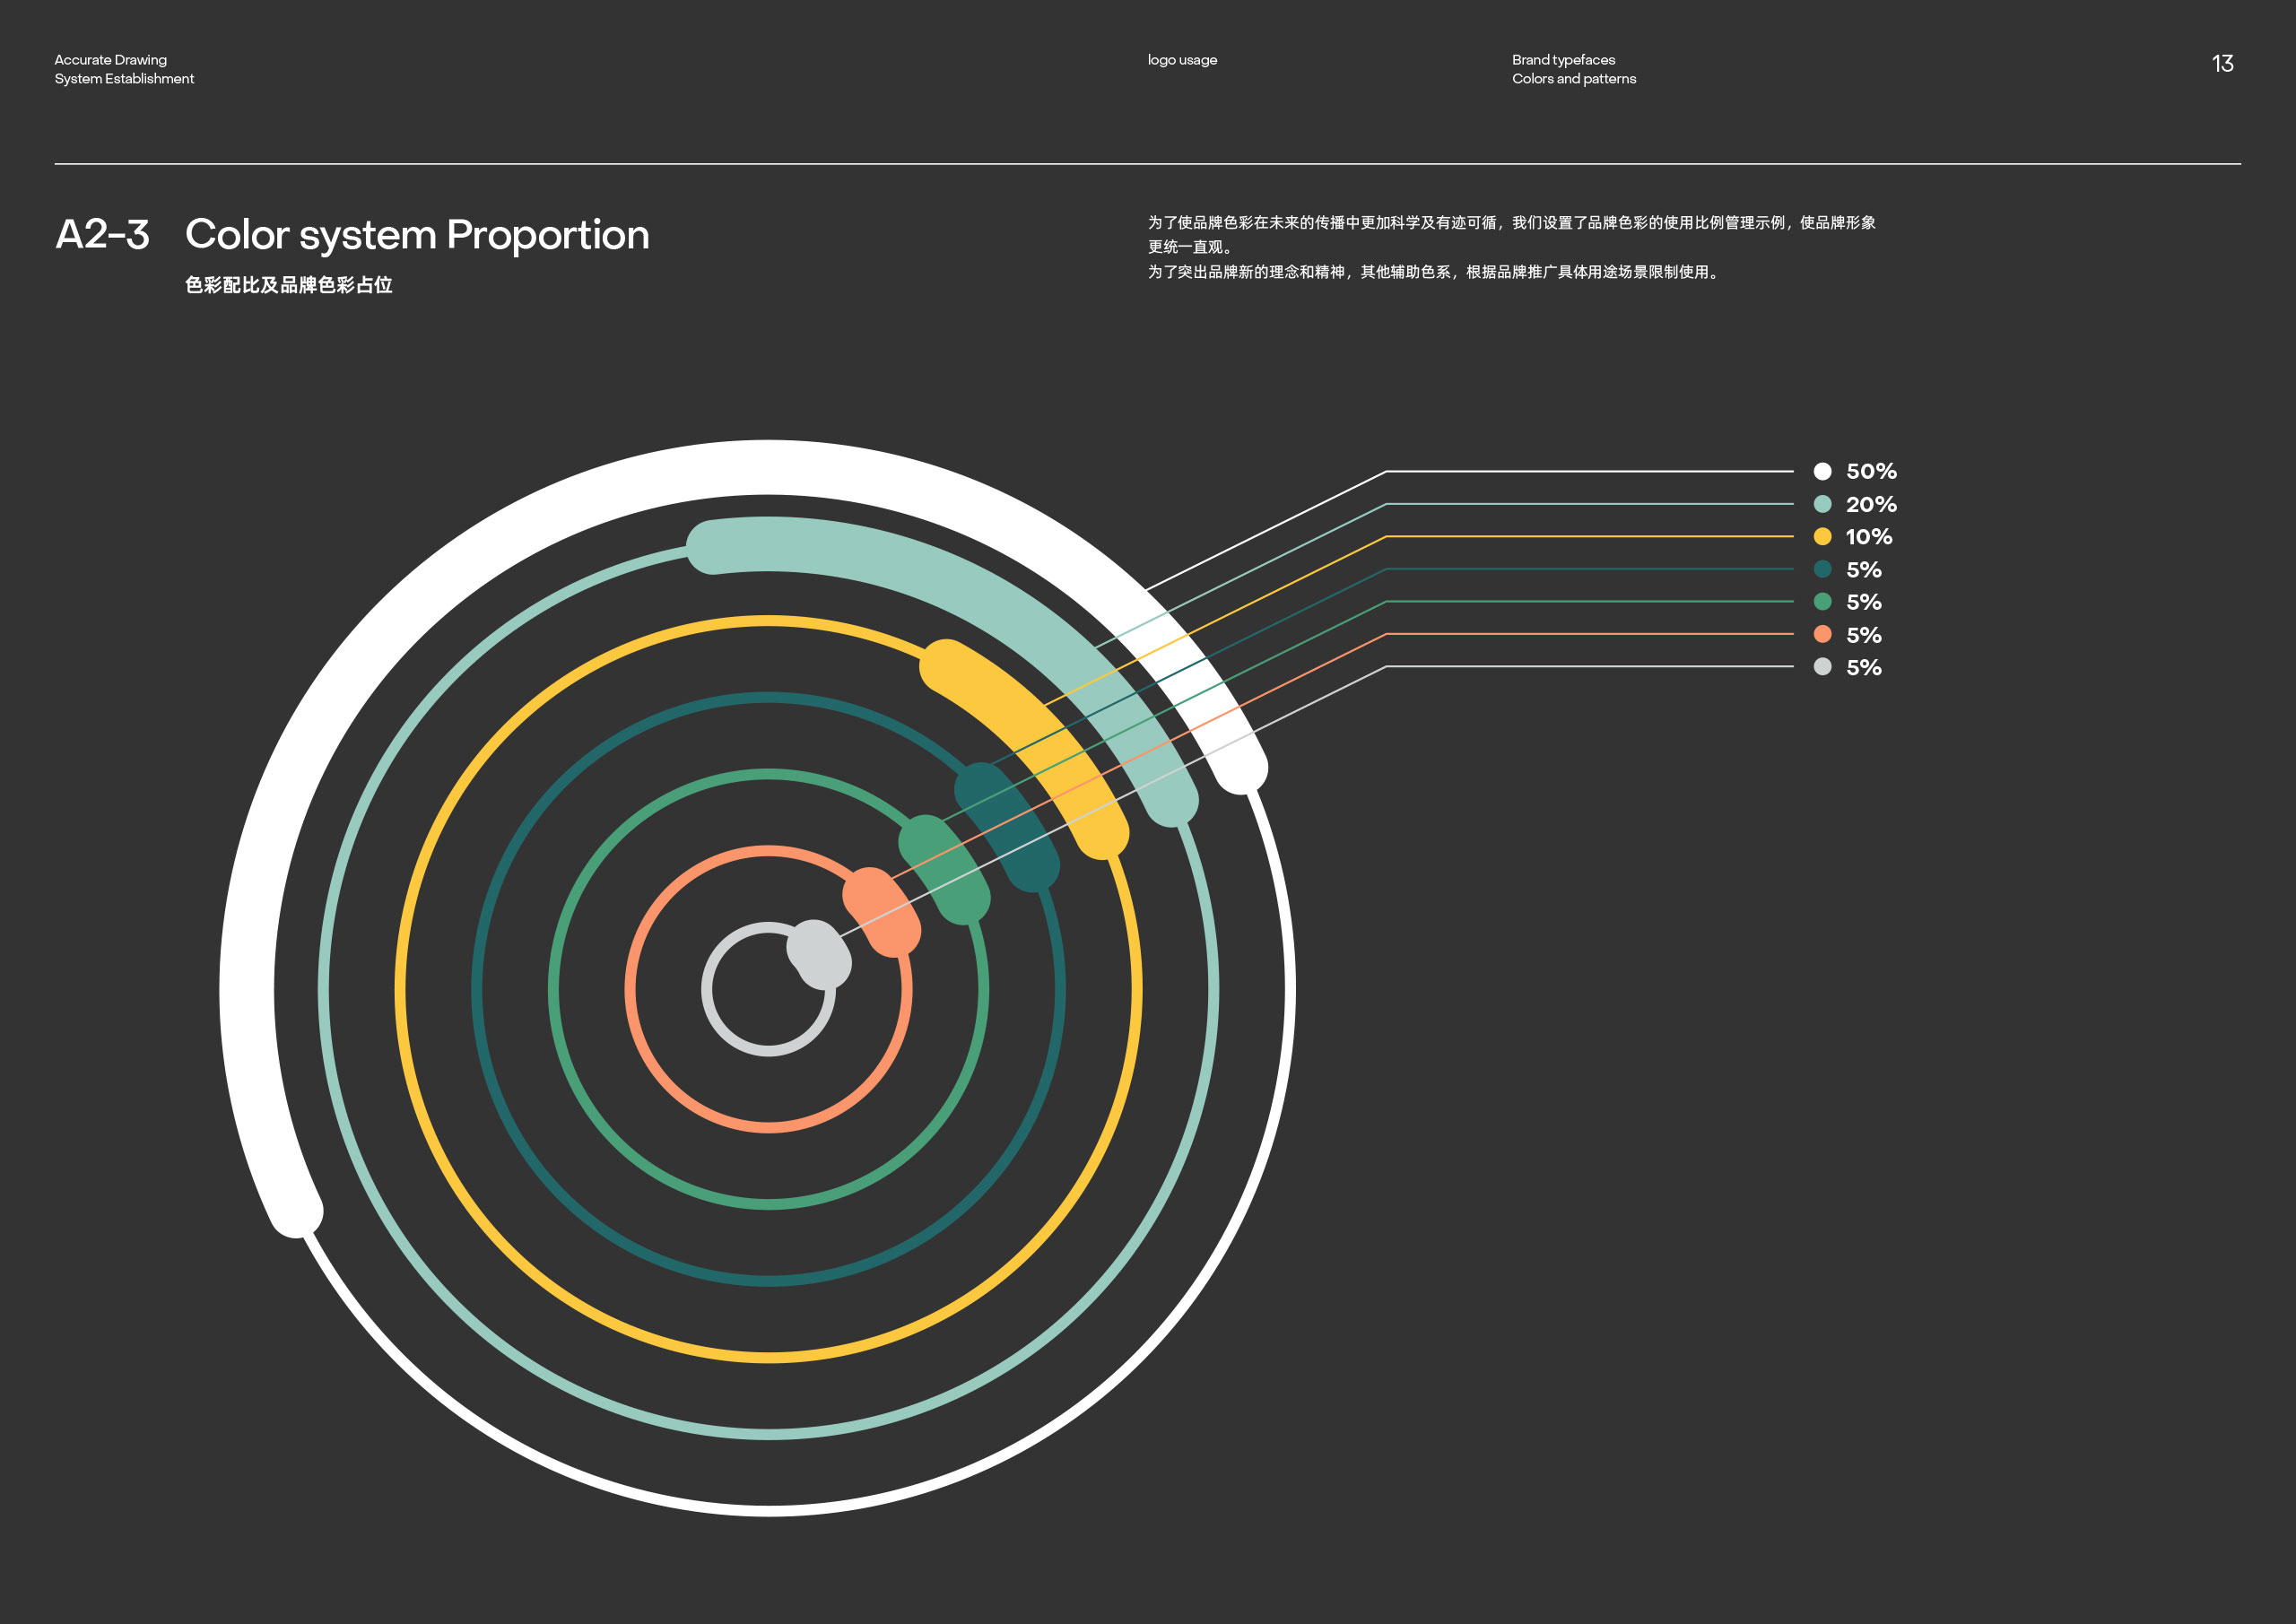The height and width of the screenshot is (1624, 2296).
Task: Click 'Accurate Drawing' header text
Action: coord(110,60)
